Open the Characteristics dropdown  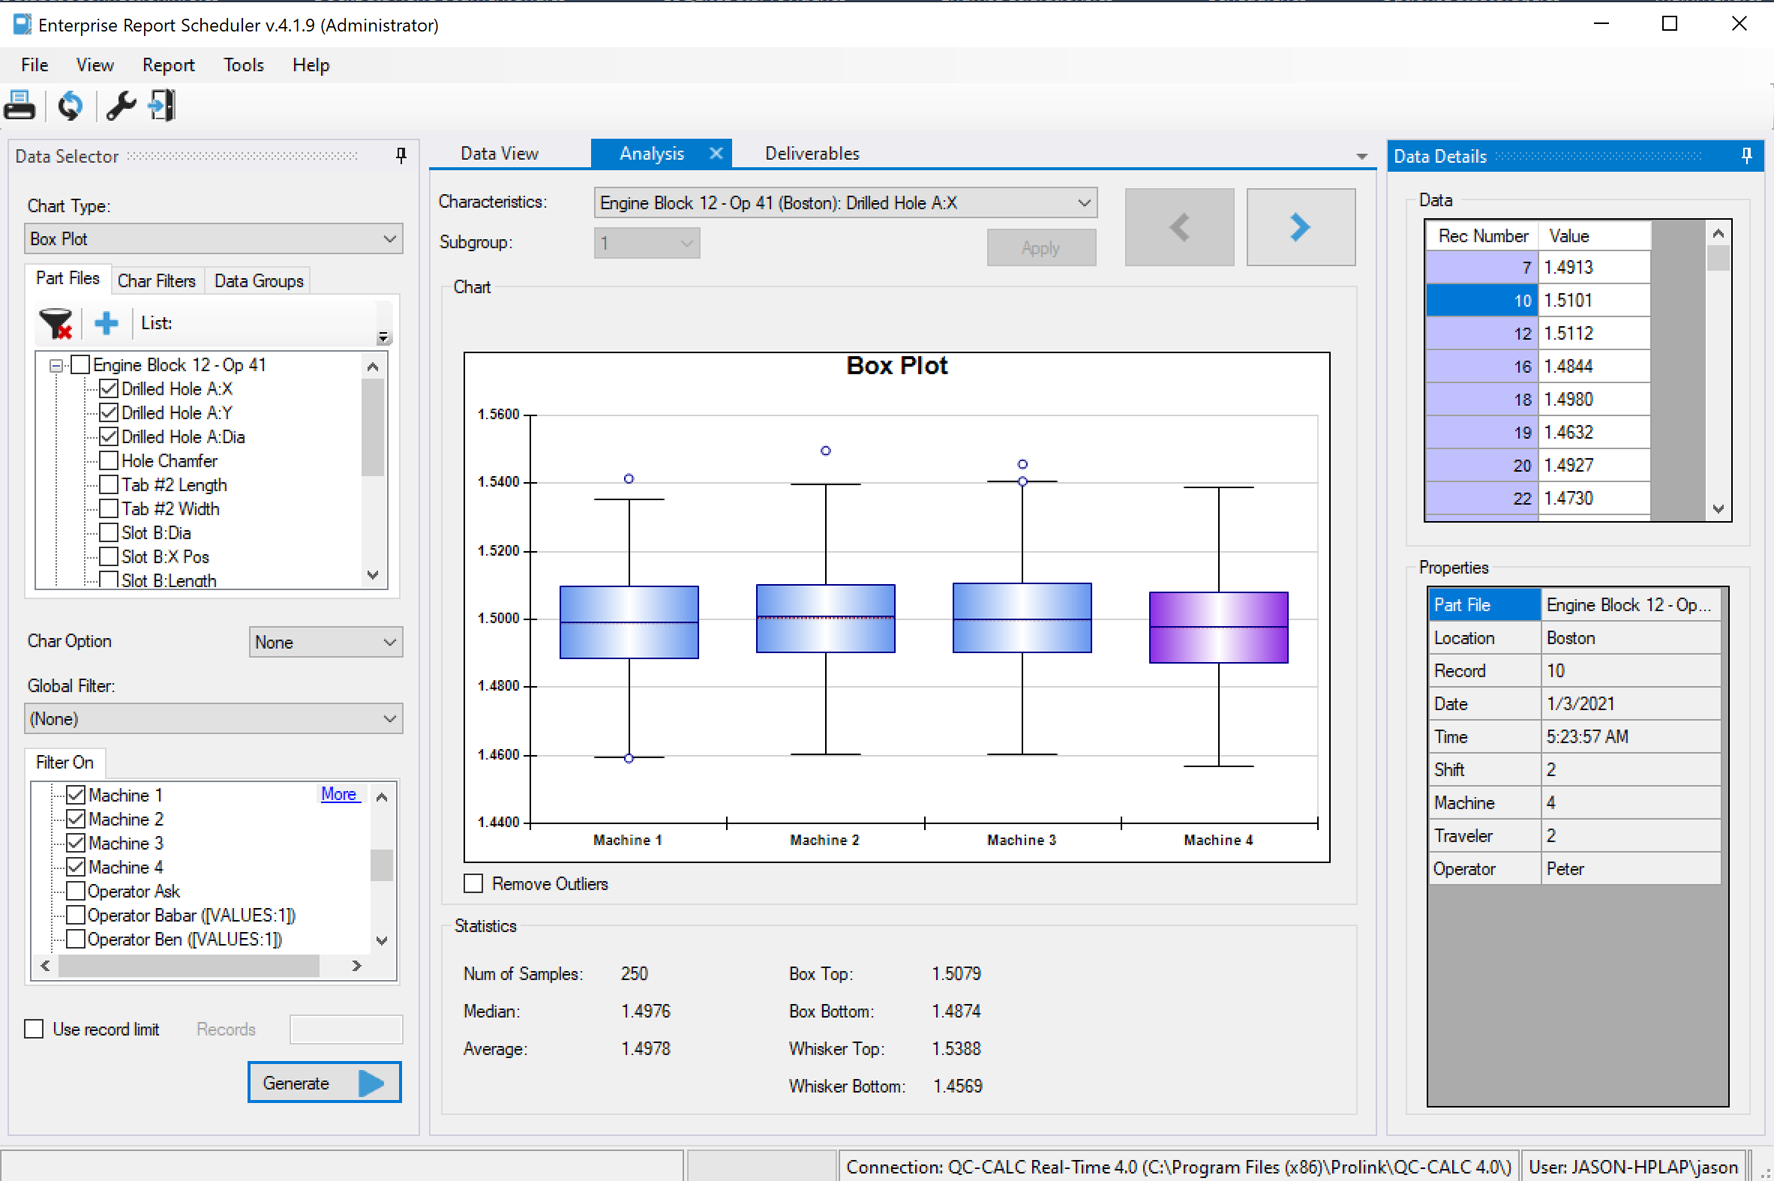point(1083,202)
